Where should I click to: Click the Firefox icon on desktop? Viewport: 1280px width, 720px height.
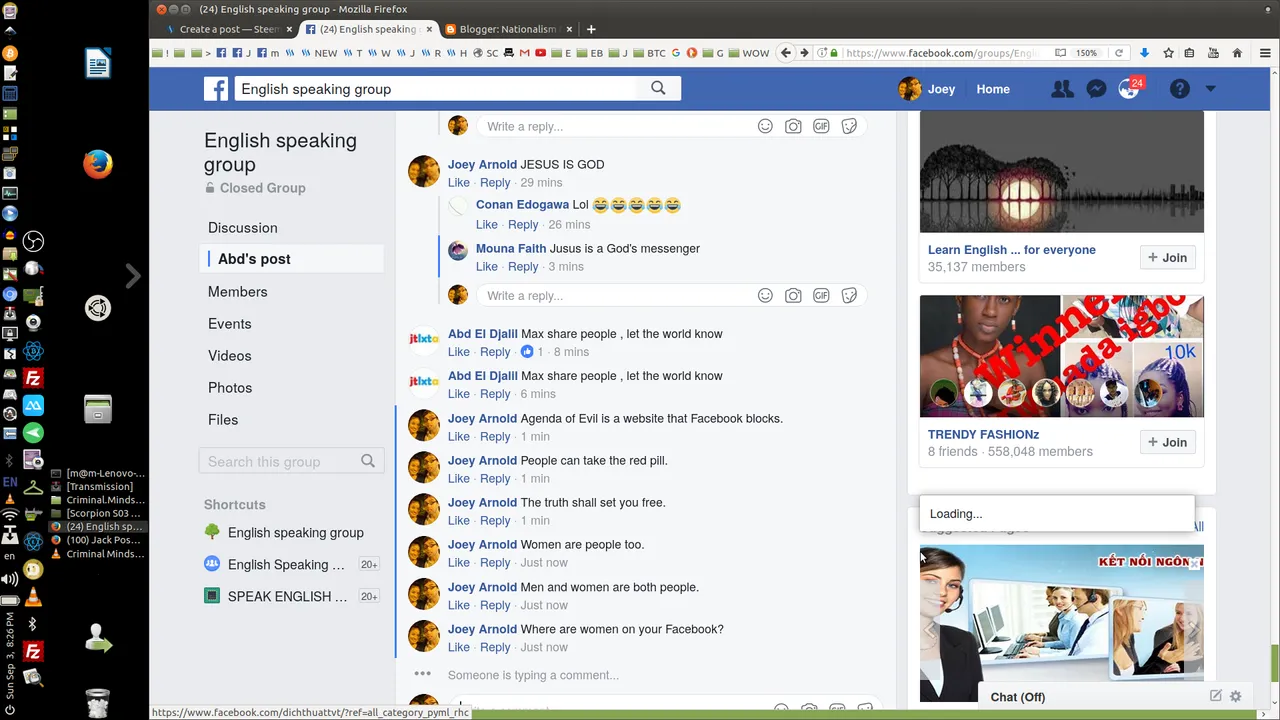point(98,164)
